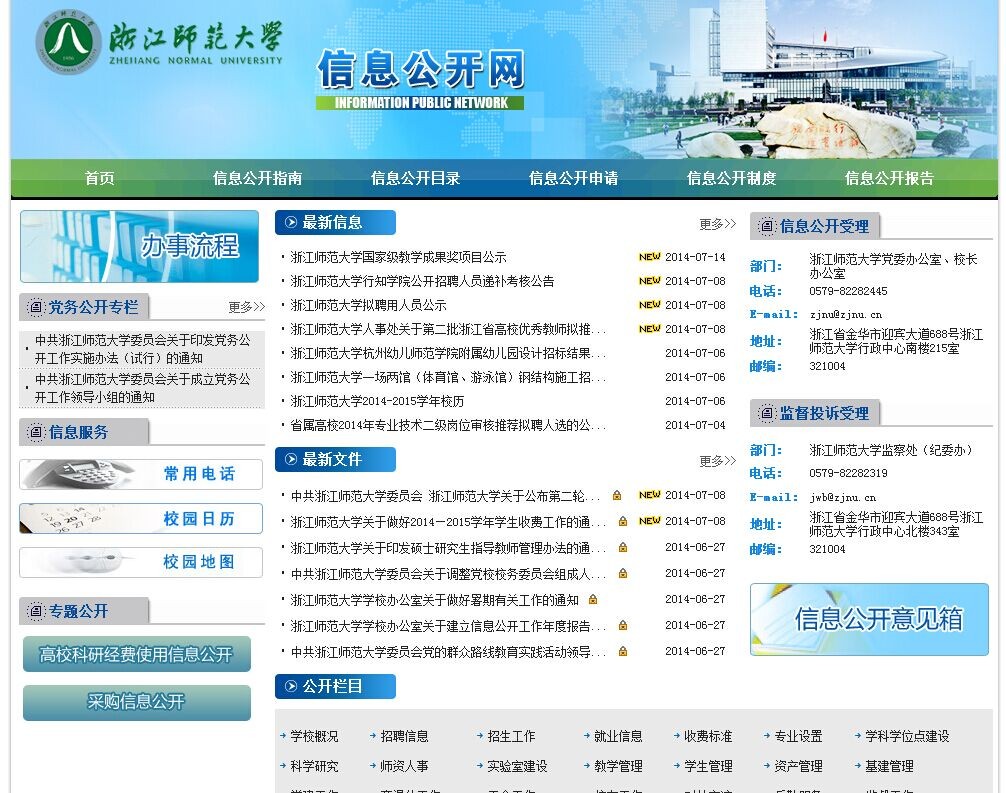This screenshot has height=793, width=1006.
Task: Click the 办事流程 banner image
Action: (139, 246)
